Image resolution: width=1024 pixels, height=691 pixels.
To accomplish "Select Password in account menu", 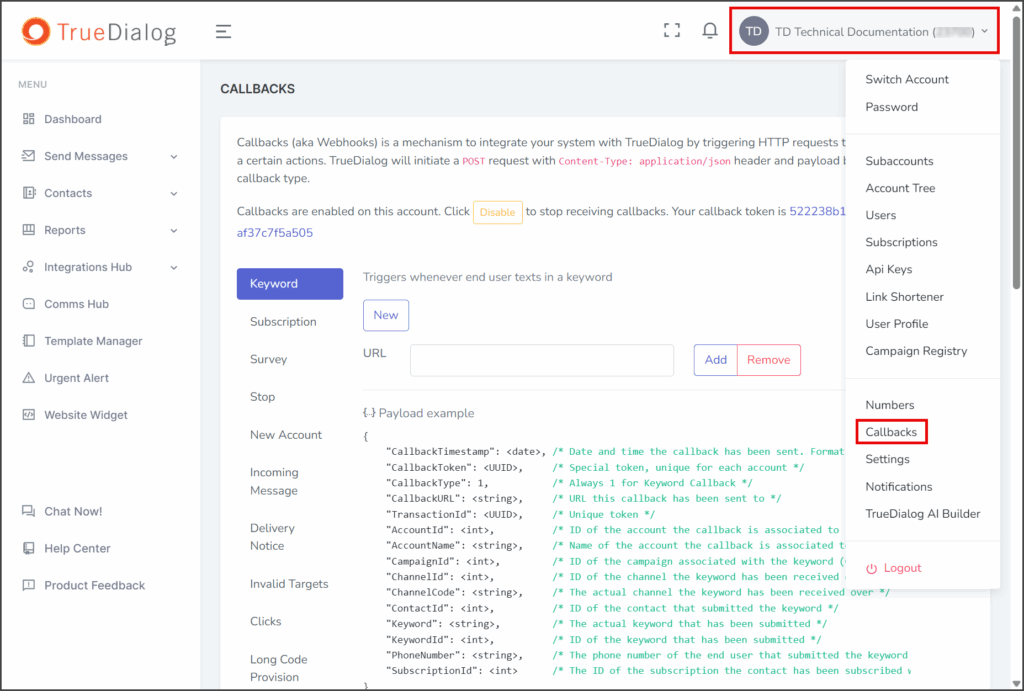I will (891, 106).
